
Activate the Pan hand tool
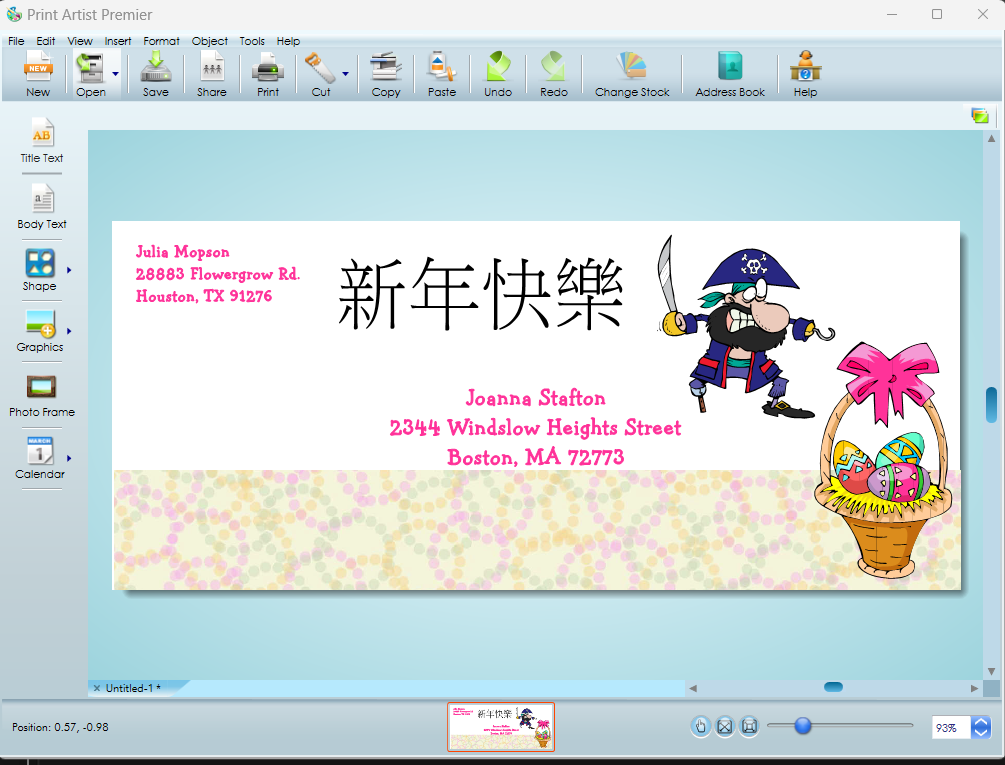tap(701, 726)
